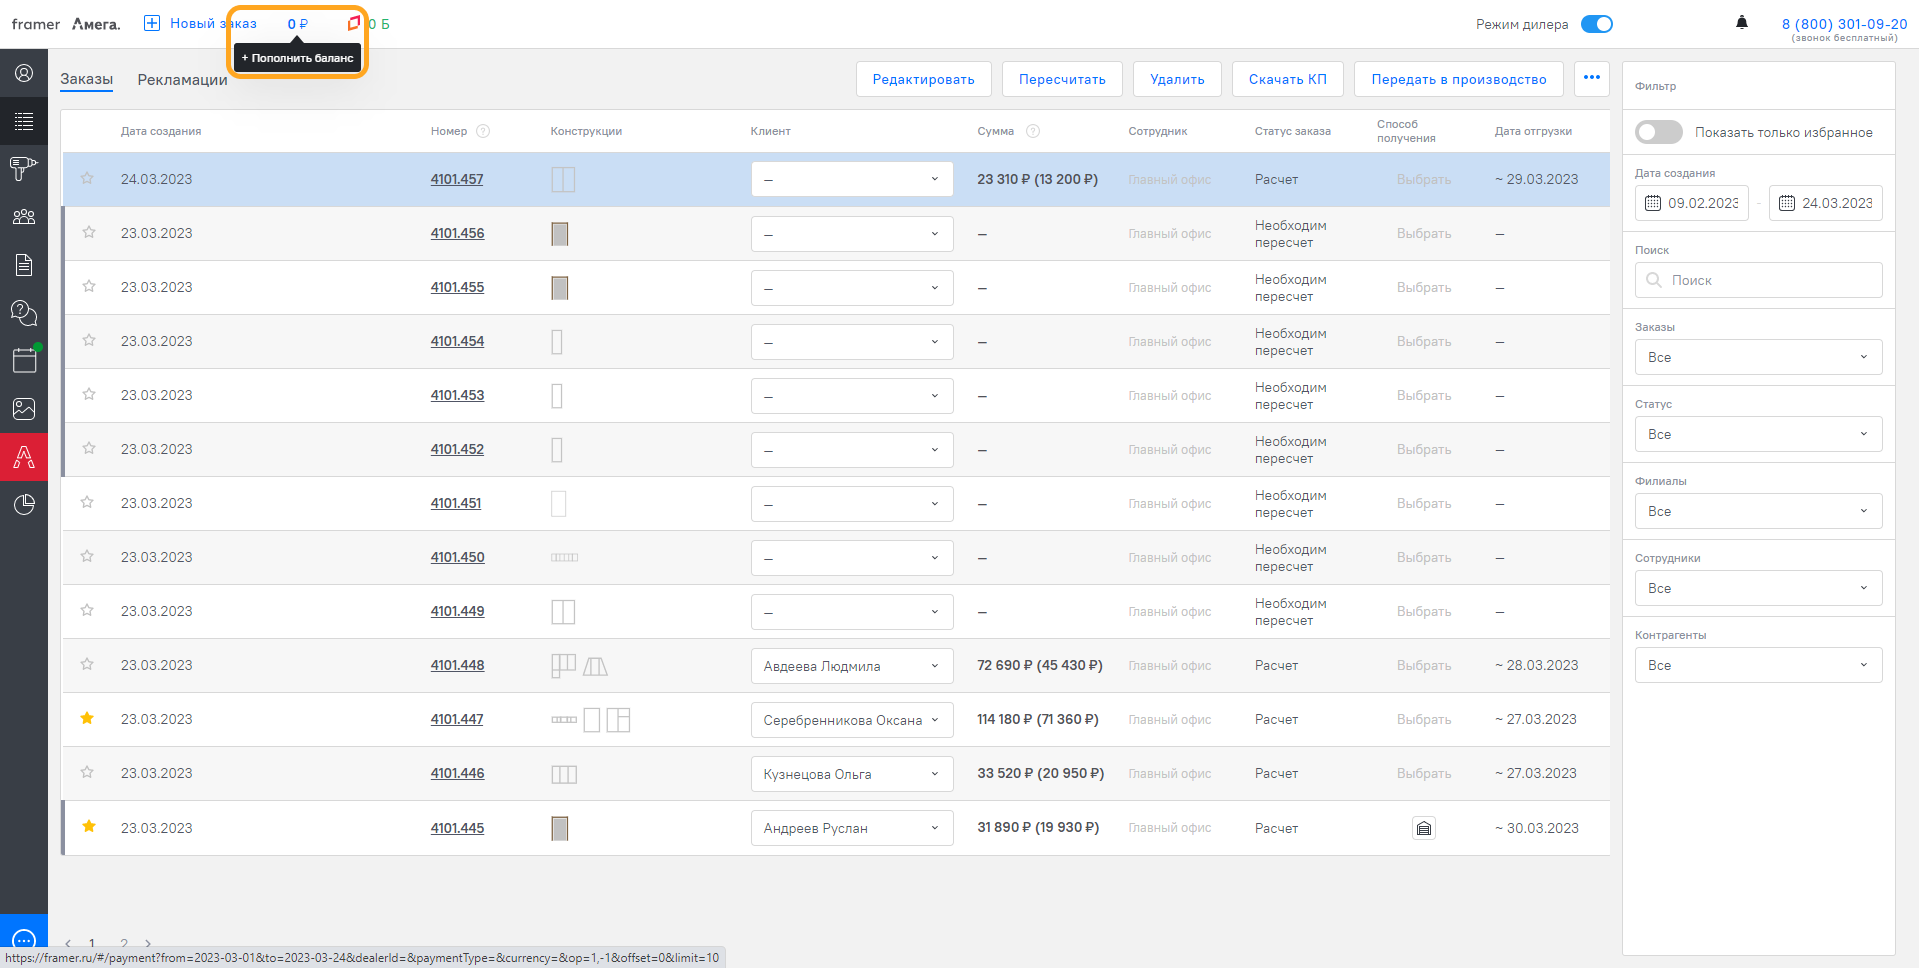Open calendar icon for end date 24.03.2023
Image resolution: width=1919 pixels, height=968 pixels.
[x=1787, y=203]
